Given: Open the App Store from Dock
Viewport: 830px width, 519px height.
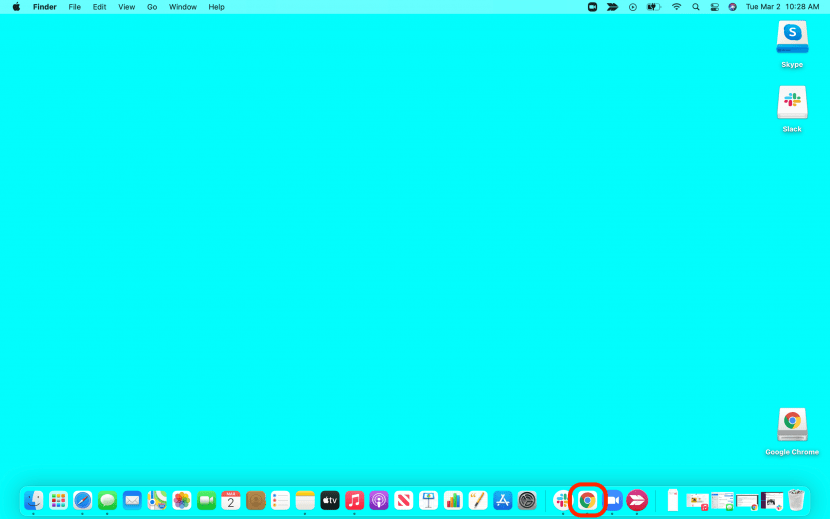Looking at the screenshot, I should pos(503,500).
